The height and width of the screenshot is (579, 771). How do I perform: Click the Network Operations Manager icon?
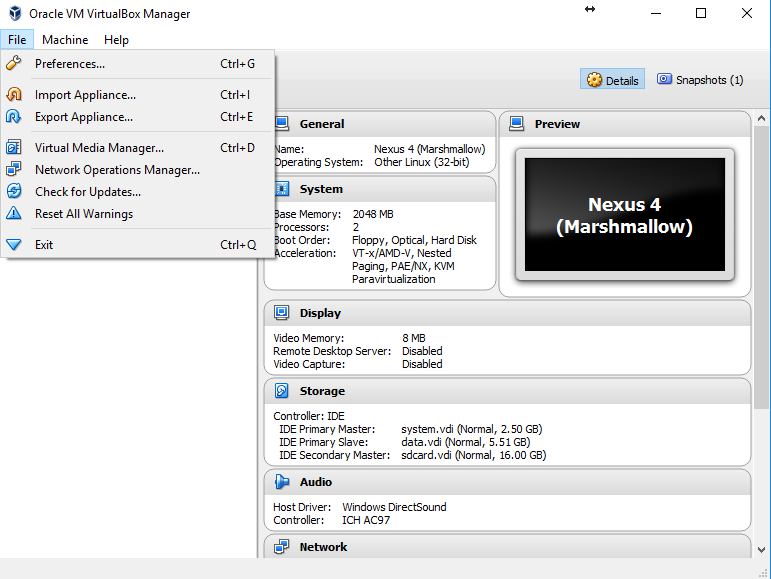(14, 170)
